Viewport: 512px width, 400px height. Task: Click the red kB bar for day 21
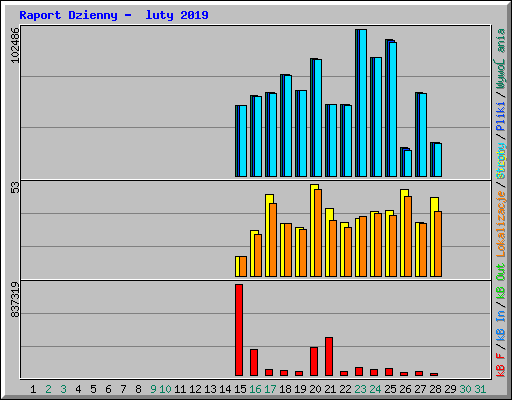(329, 356)
